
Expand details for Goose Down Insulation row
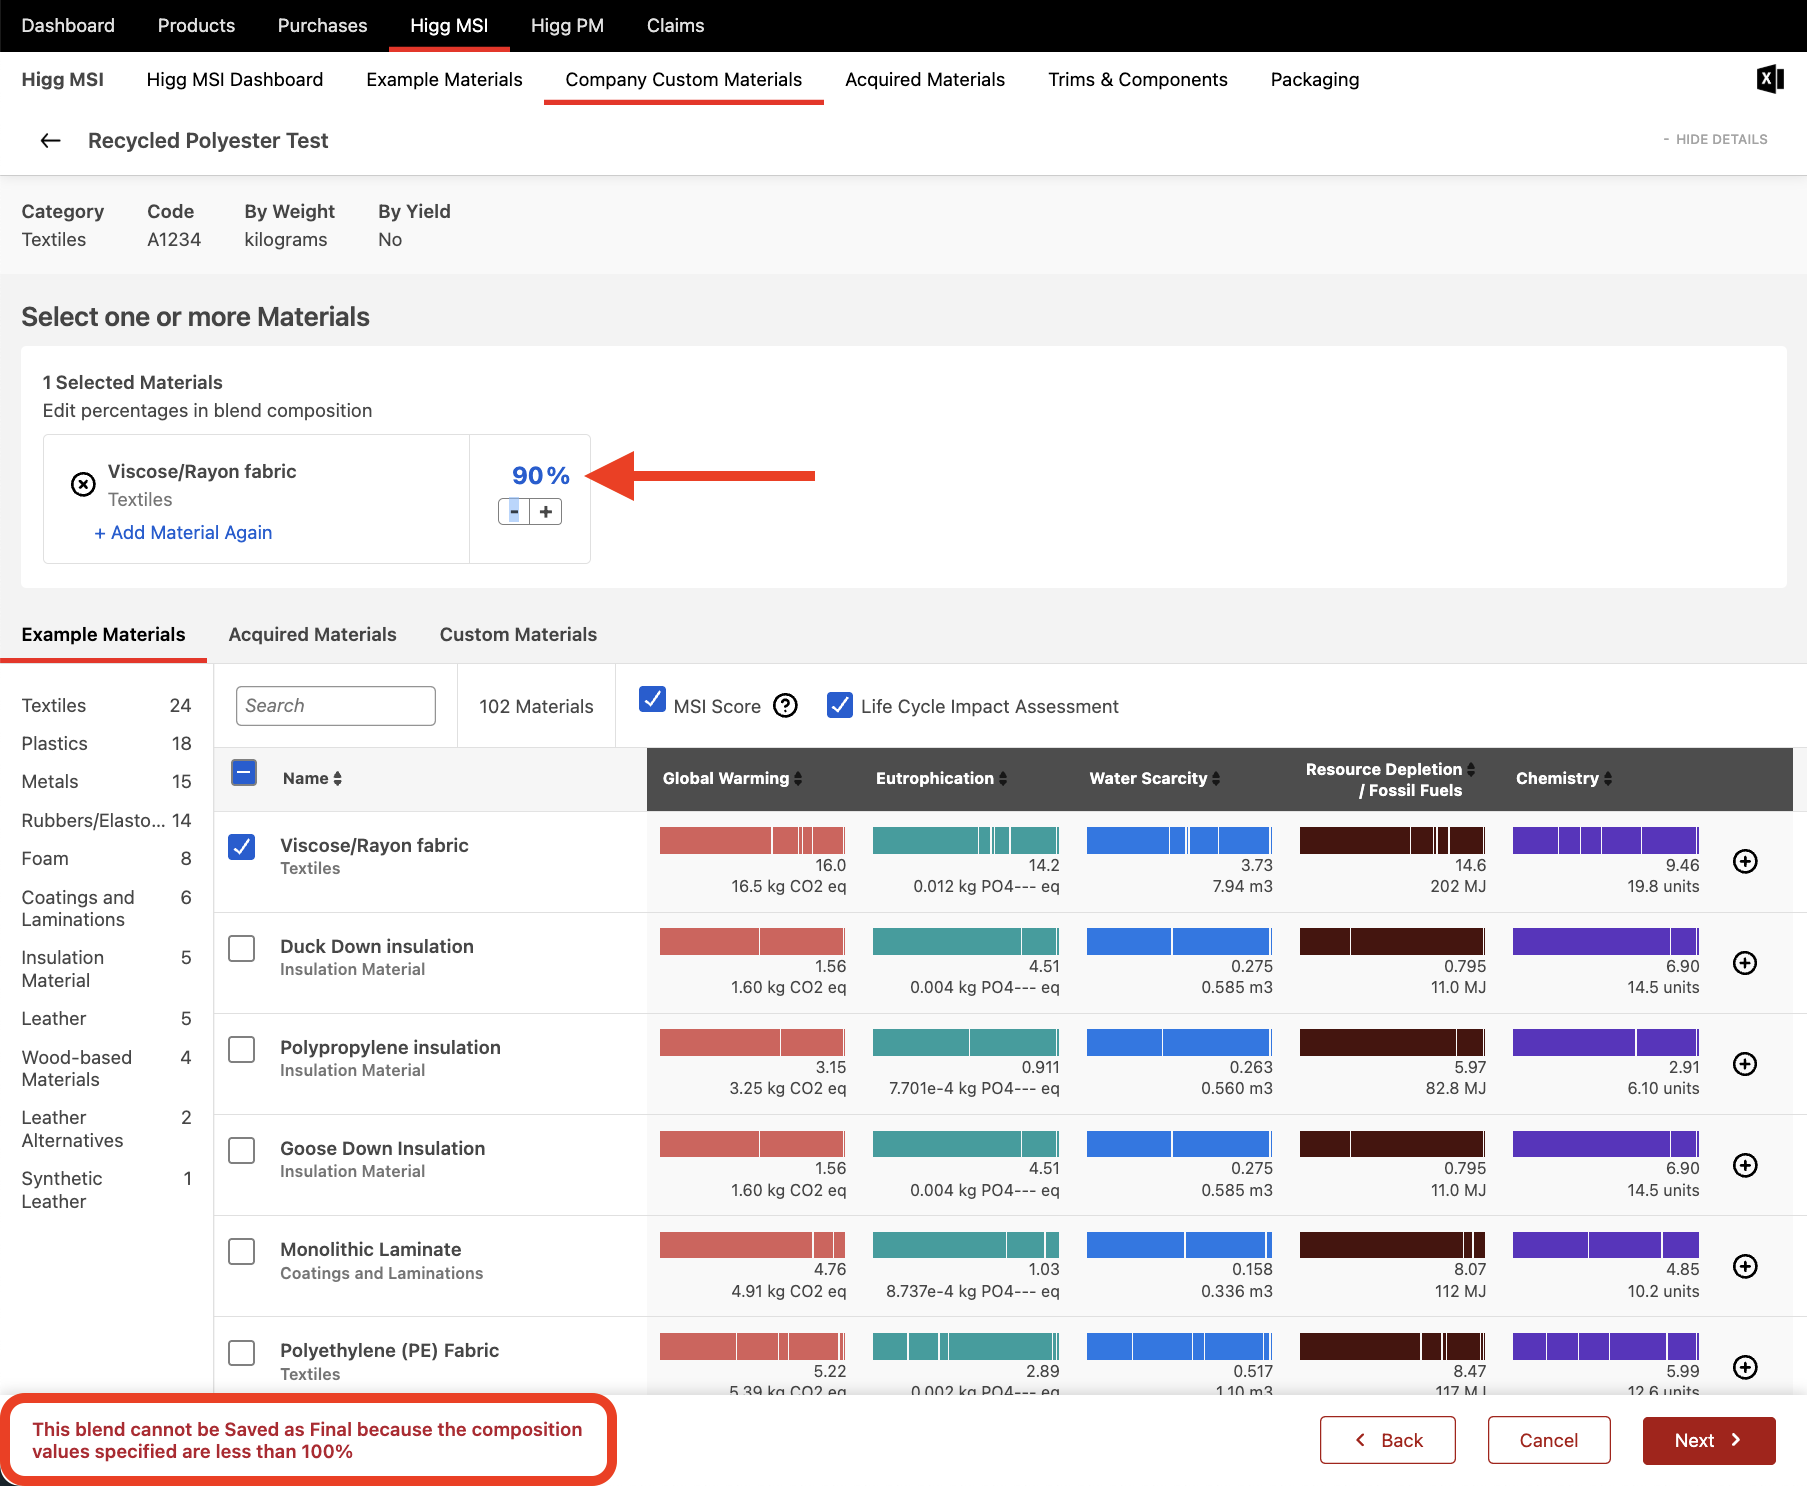point(1745,1165)
